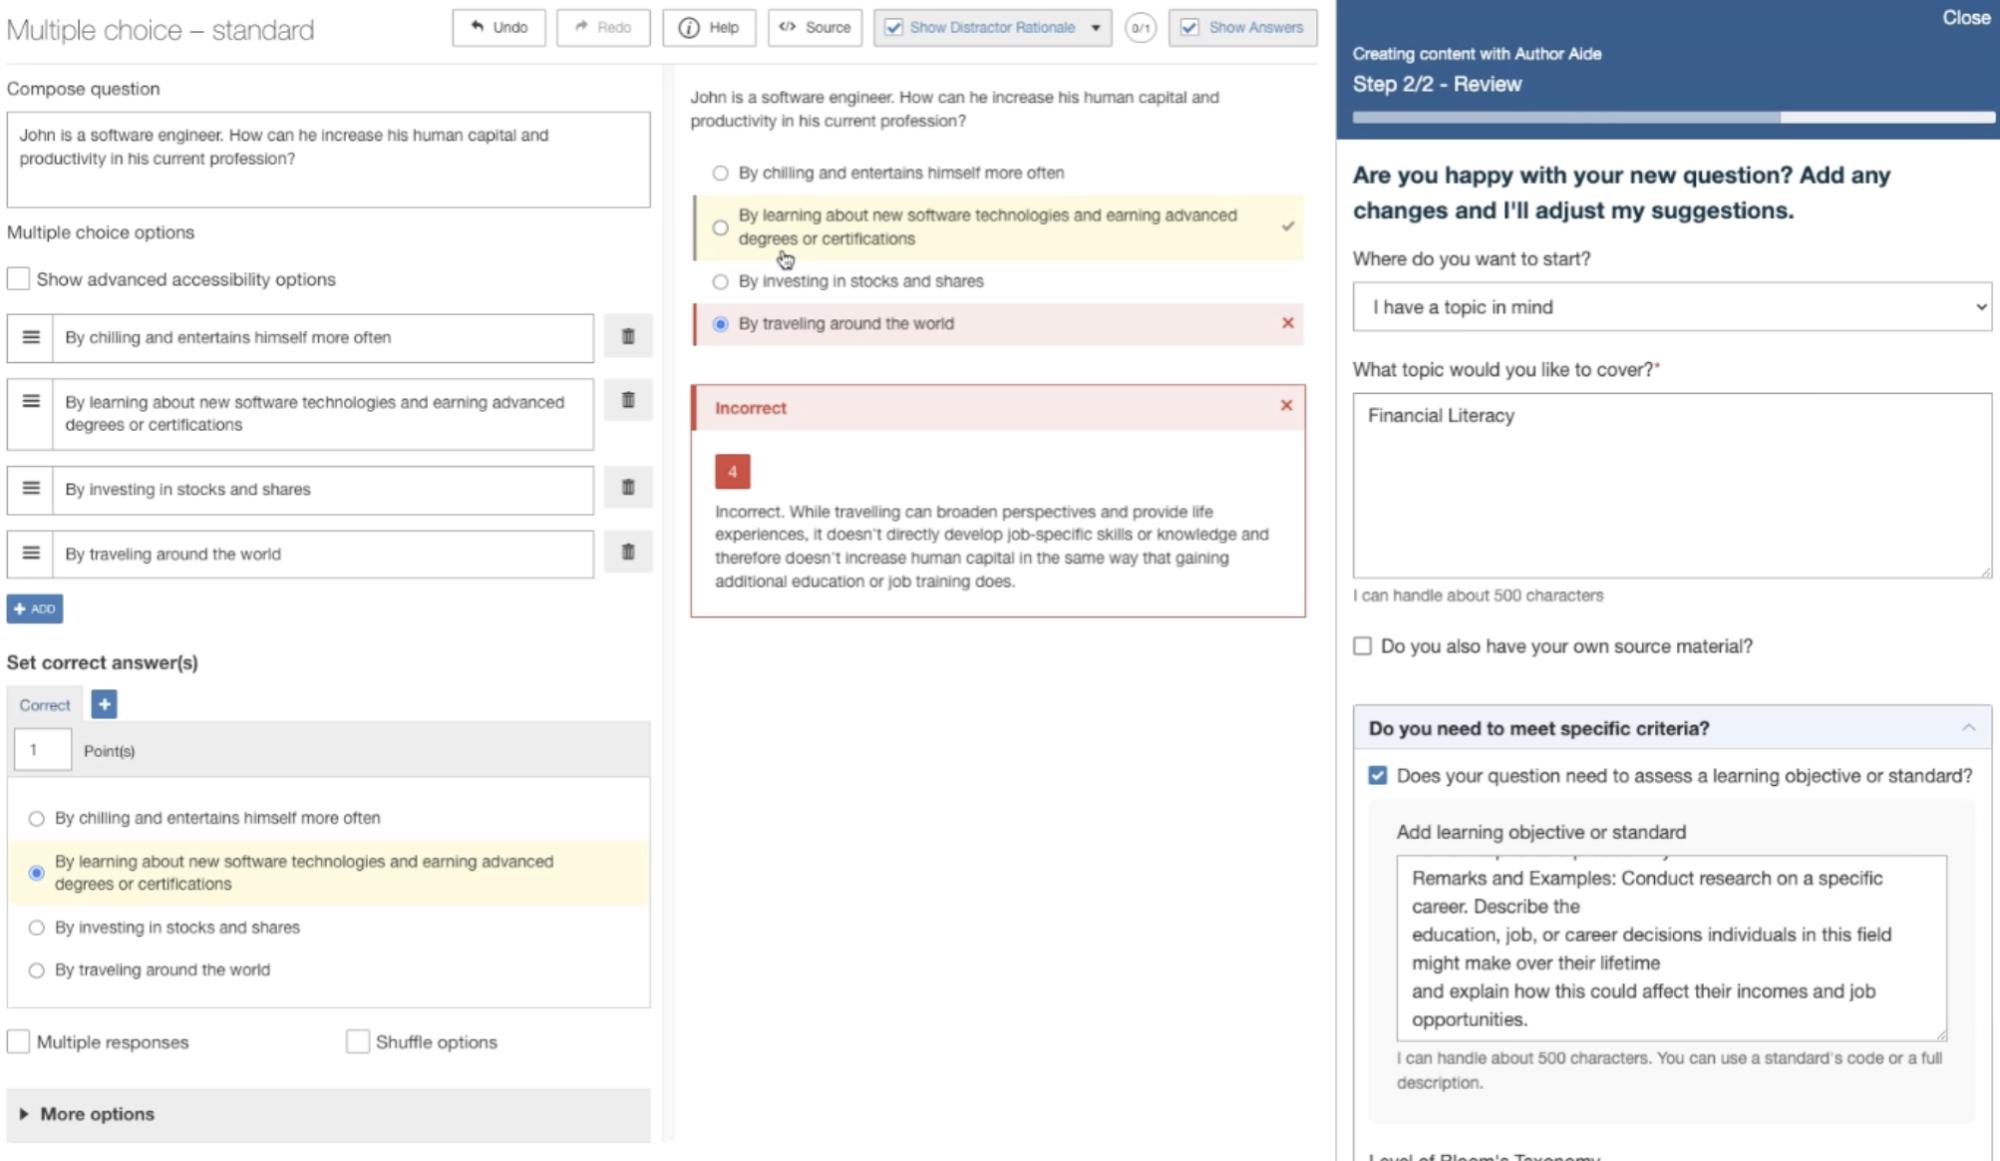Click the Step 2/2 progress bar

(1671, 117)
